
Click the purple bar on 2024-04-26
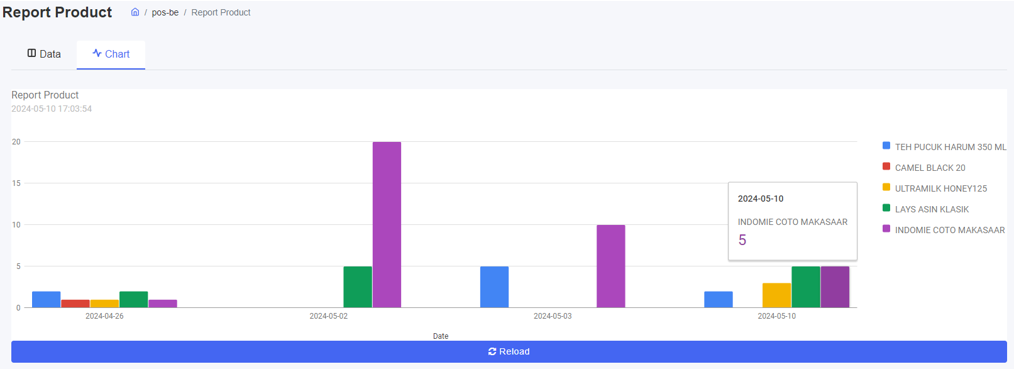tap(162, 303)
